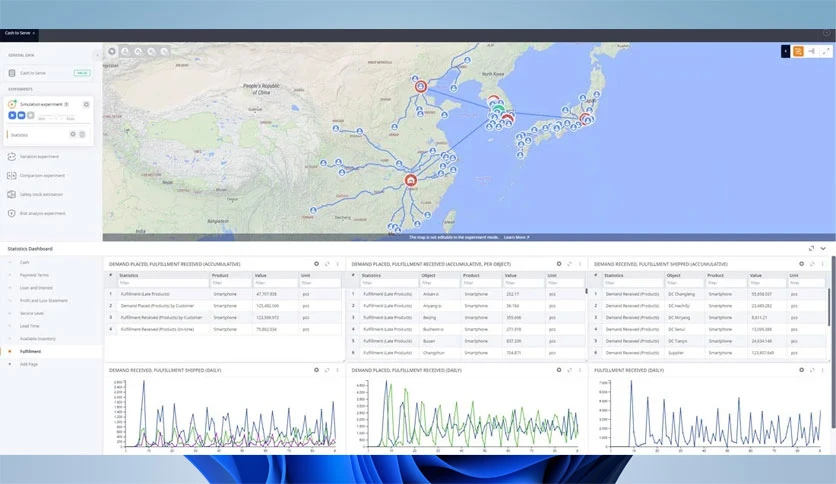The image size is (836, 484).
Task: Expand the Demand Placed Accumulative table widget
Action: (327, 264)
